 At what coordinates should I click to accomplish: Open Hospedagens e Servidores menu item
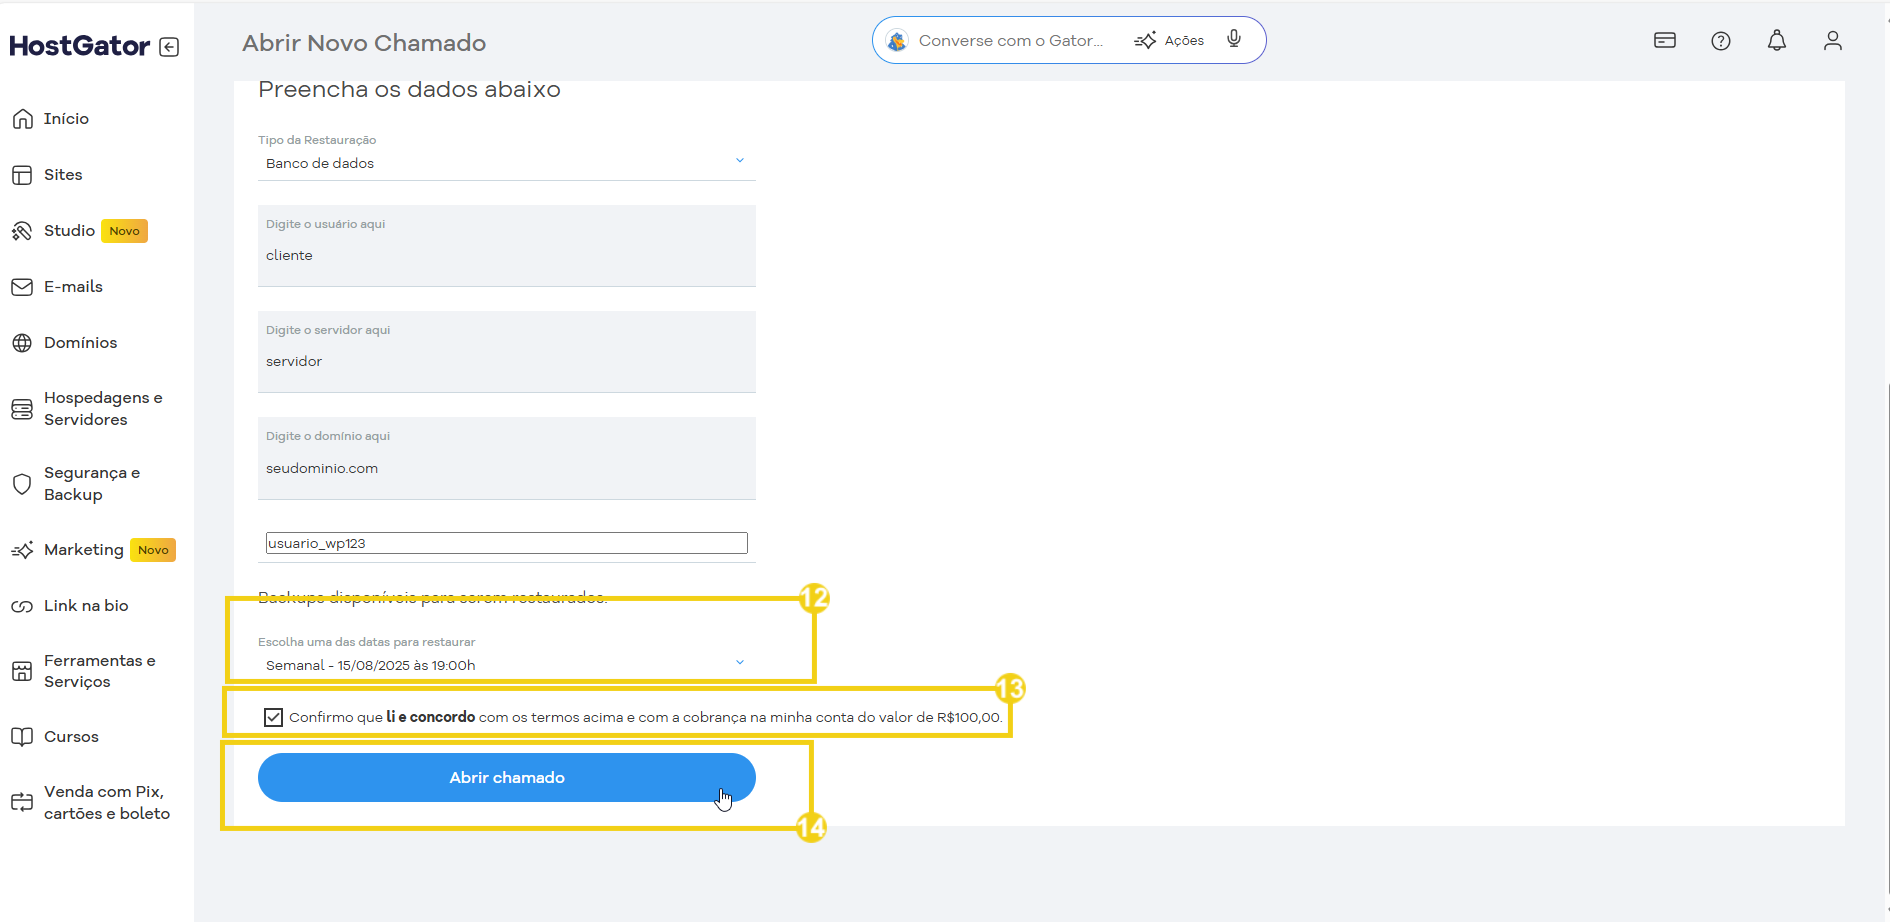click(x=103, y=409)
